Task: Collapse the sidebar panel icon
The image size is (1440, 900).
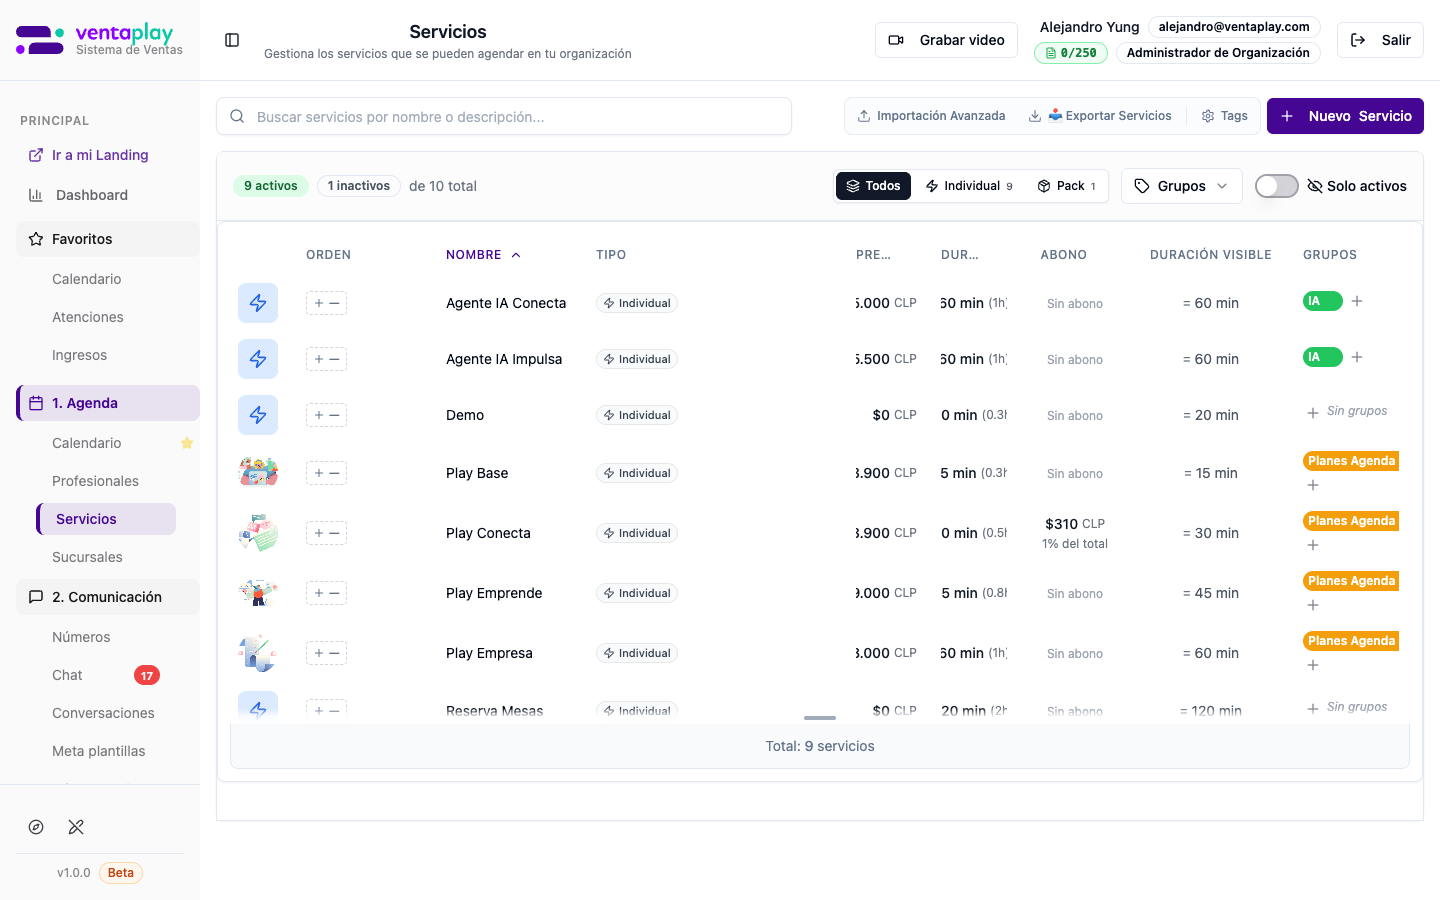Action: pos(232,40)
